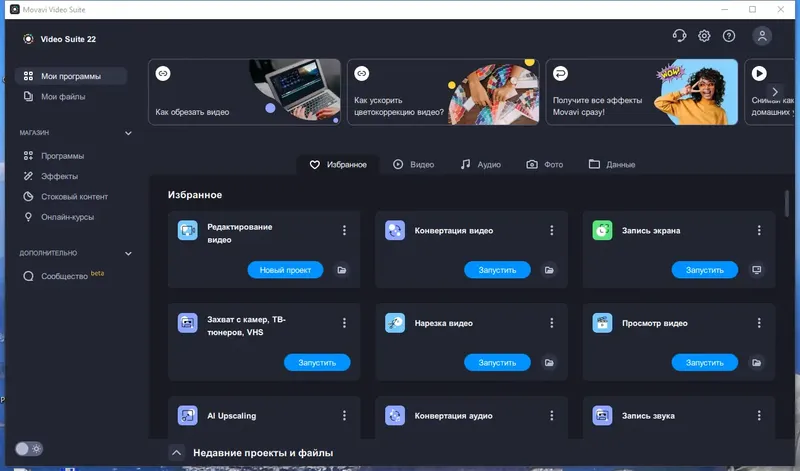Launch Запись экрана with Запустить

(705, 270)
